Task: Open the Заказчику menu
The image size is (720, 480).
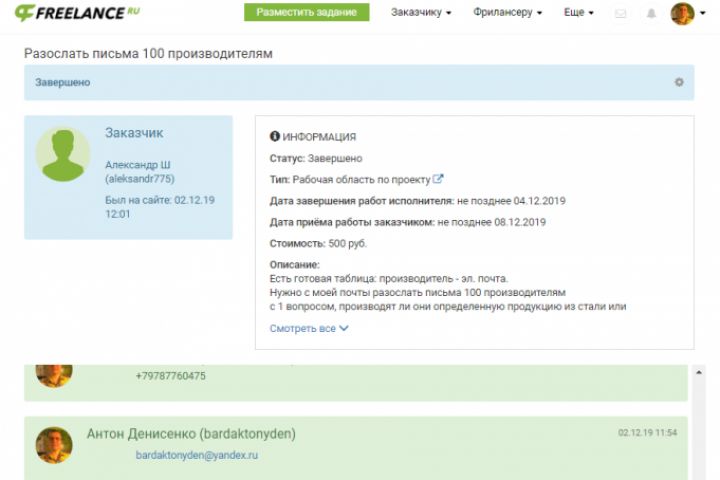Action: pyautogui.click(x=421, y=12)
